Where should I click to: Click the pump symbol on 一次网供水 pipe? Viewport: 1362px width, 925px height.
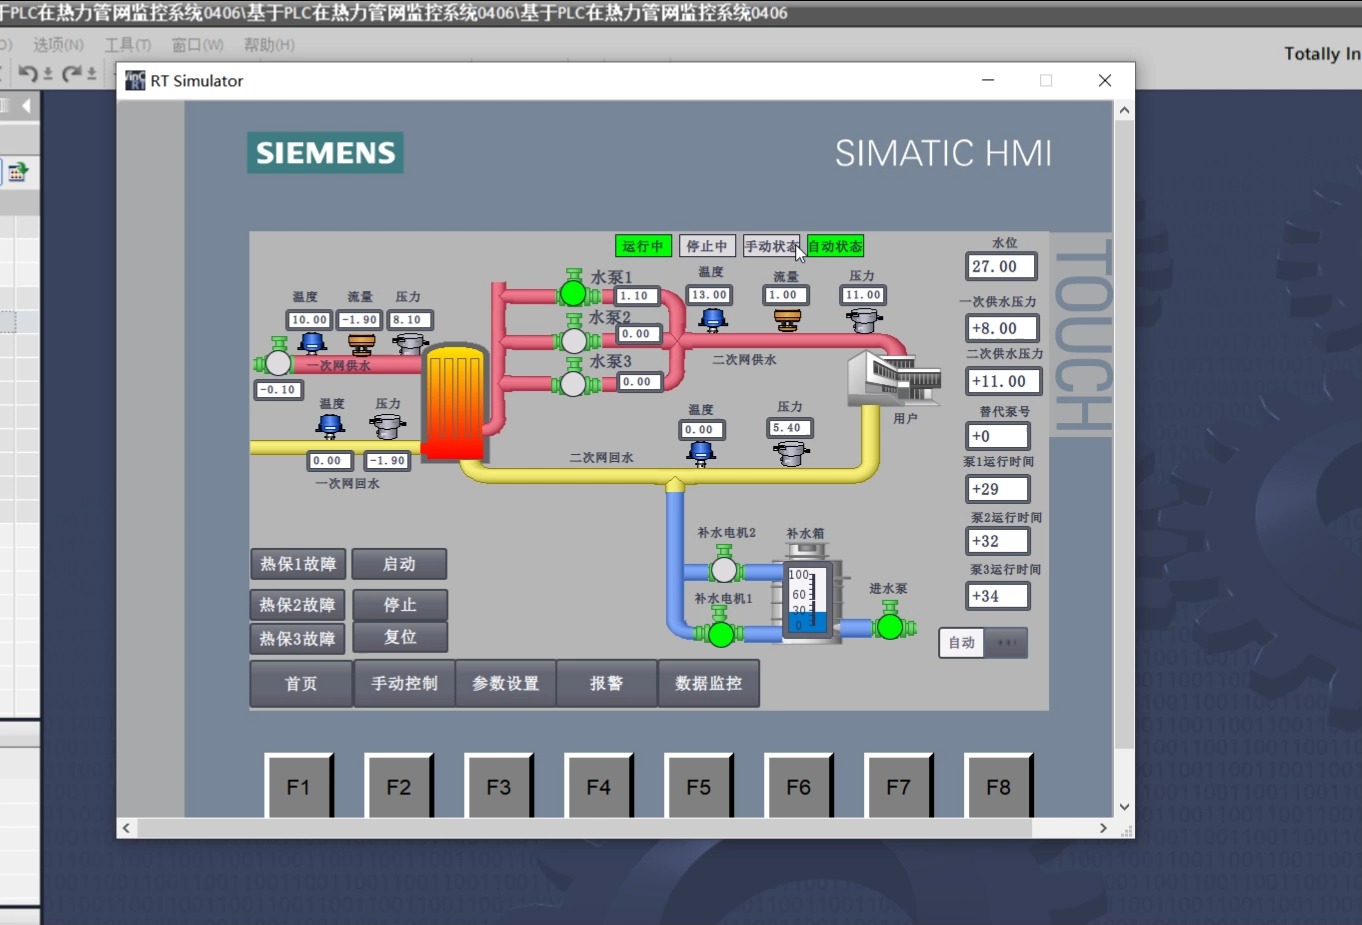click(x=278, y=362)
